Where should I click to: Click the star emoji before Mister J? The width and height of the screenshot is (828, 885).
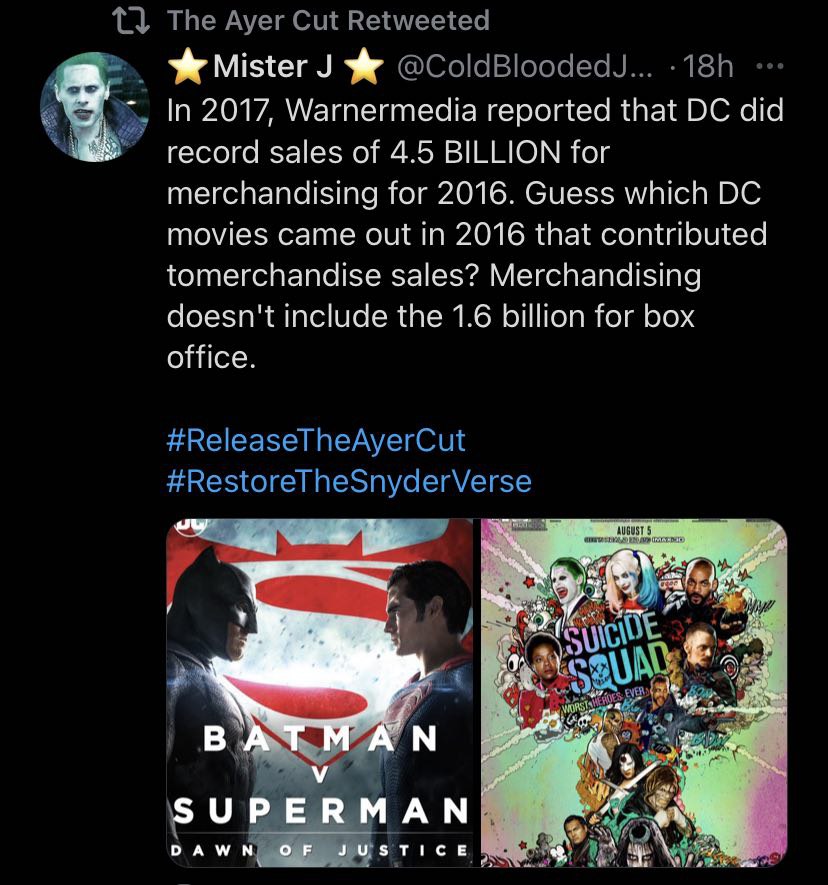pos(185,67)
